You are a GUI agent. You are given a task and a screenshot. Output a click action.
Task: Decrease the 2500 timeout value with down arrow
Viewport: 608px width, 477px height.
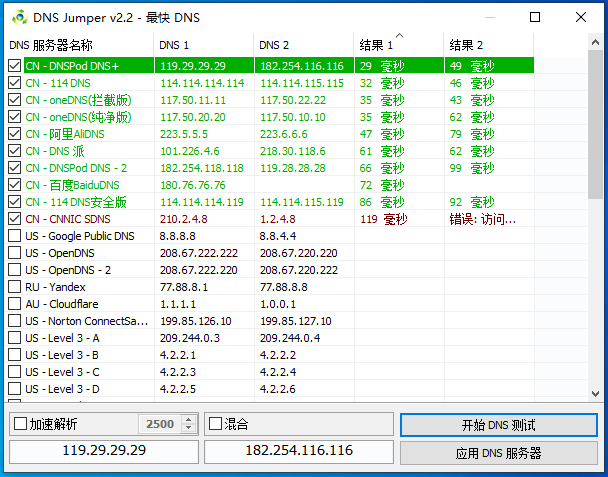(x=188, y=428)
